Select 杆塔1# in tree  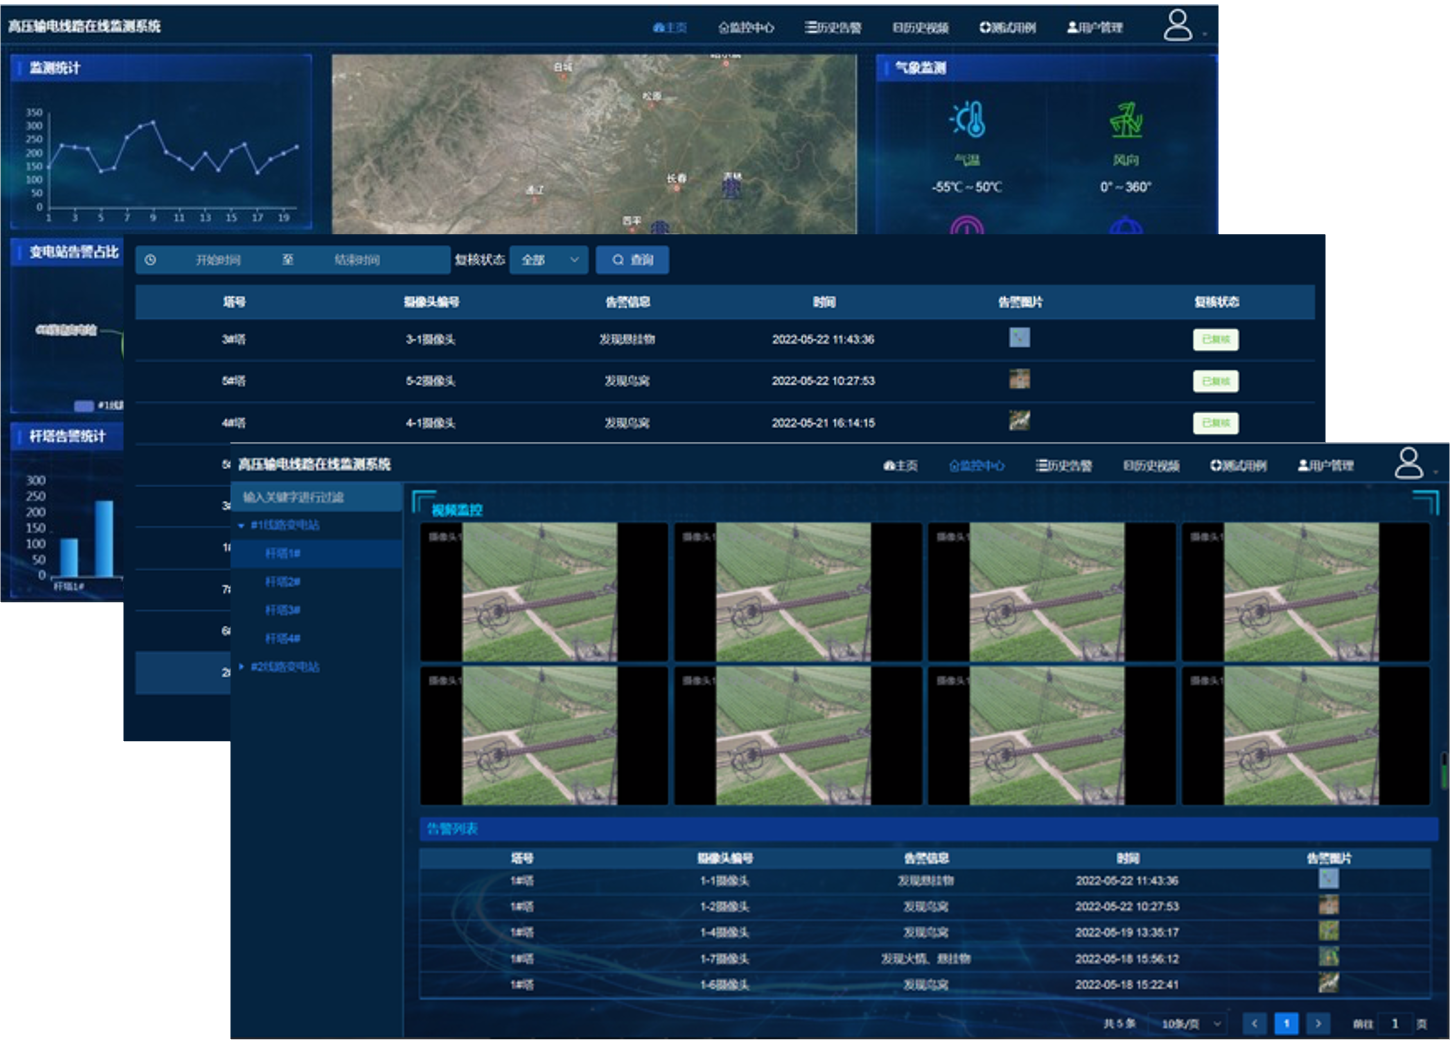(317, 553)
